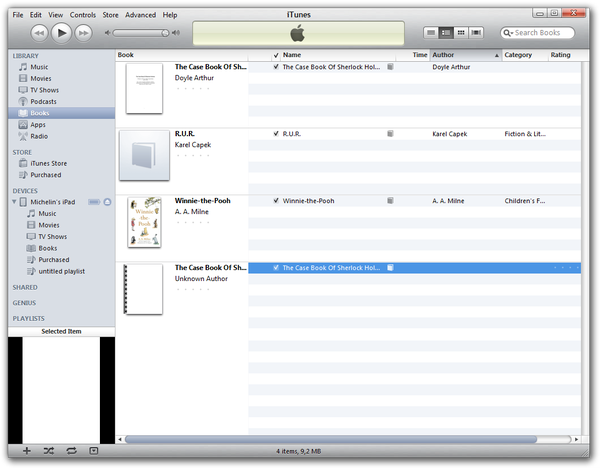Open the File menu
Viewport: 600px width, 468px height.
point(18,15)
